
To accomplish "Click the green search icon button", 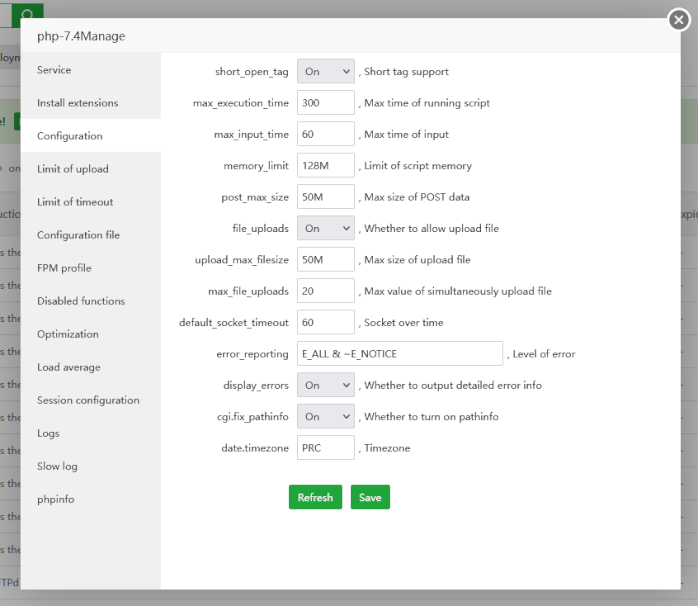I will click(29, 14).
